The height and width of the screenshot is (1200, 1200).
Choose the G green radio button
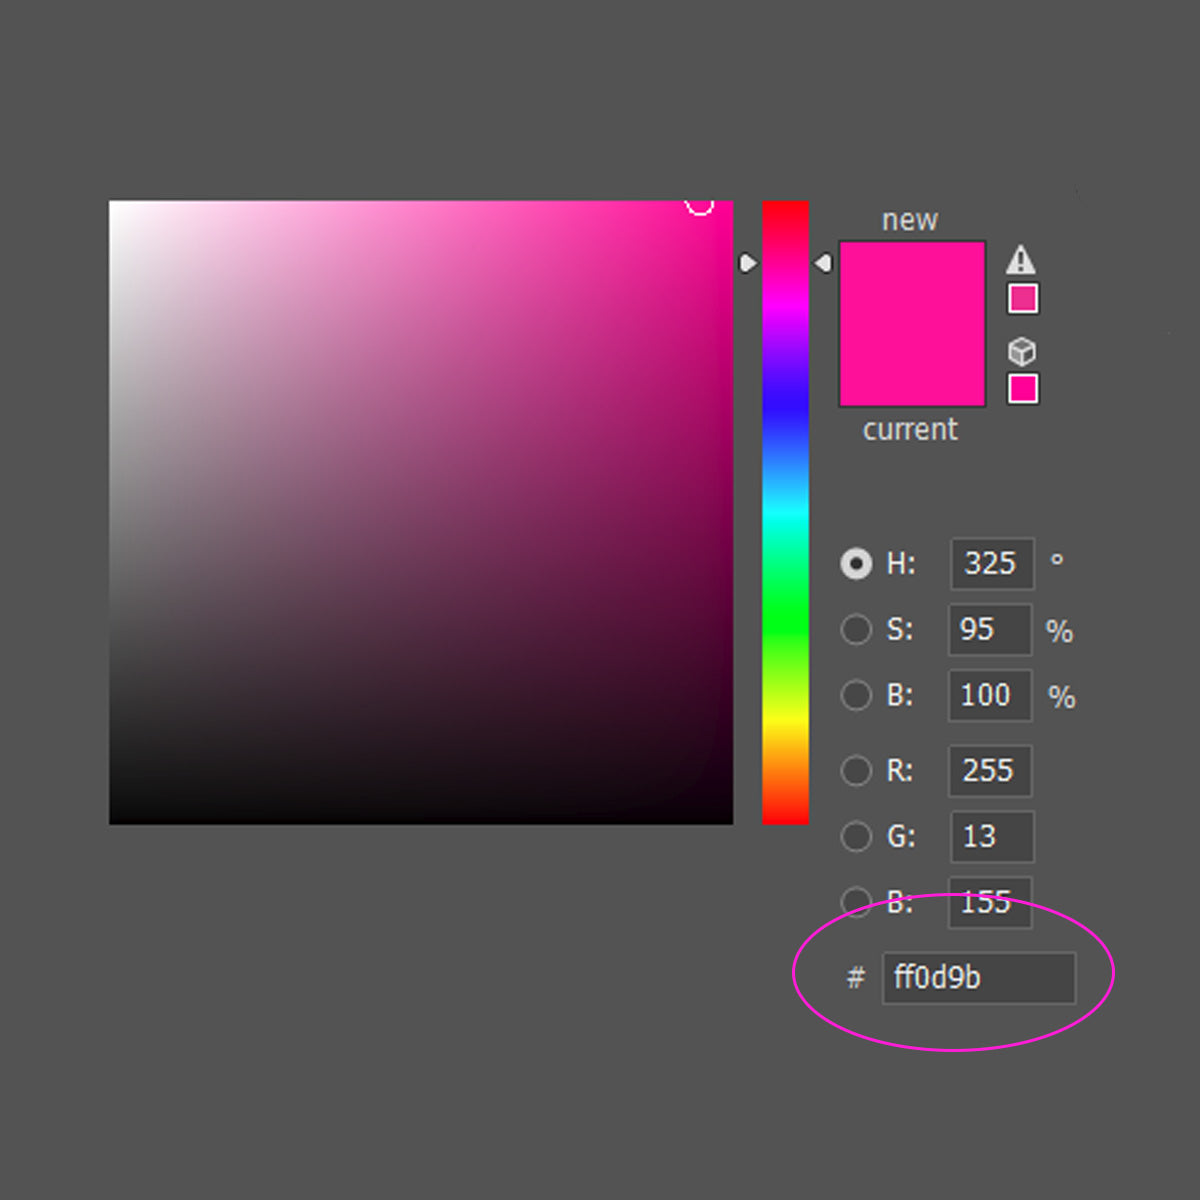click(x=856, y=836)
